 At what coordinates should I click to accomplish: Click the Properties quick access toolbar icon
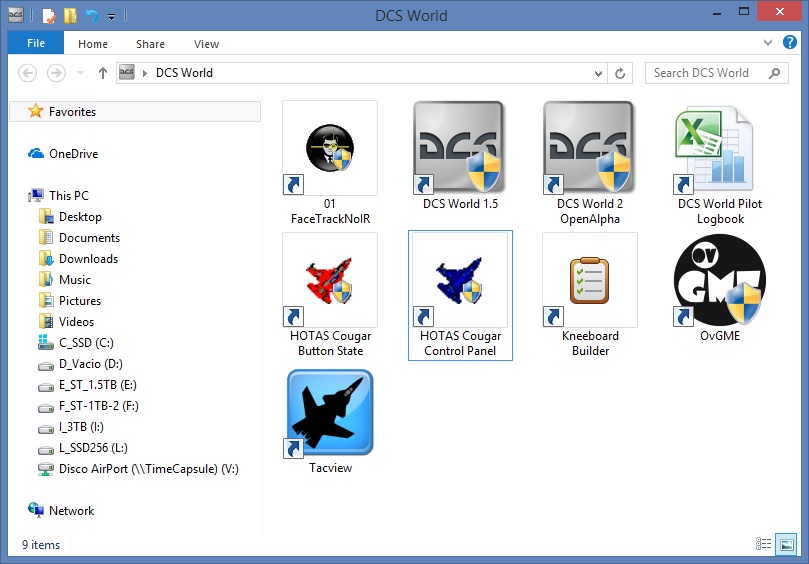(x=49, y=16)
